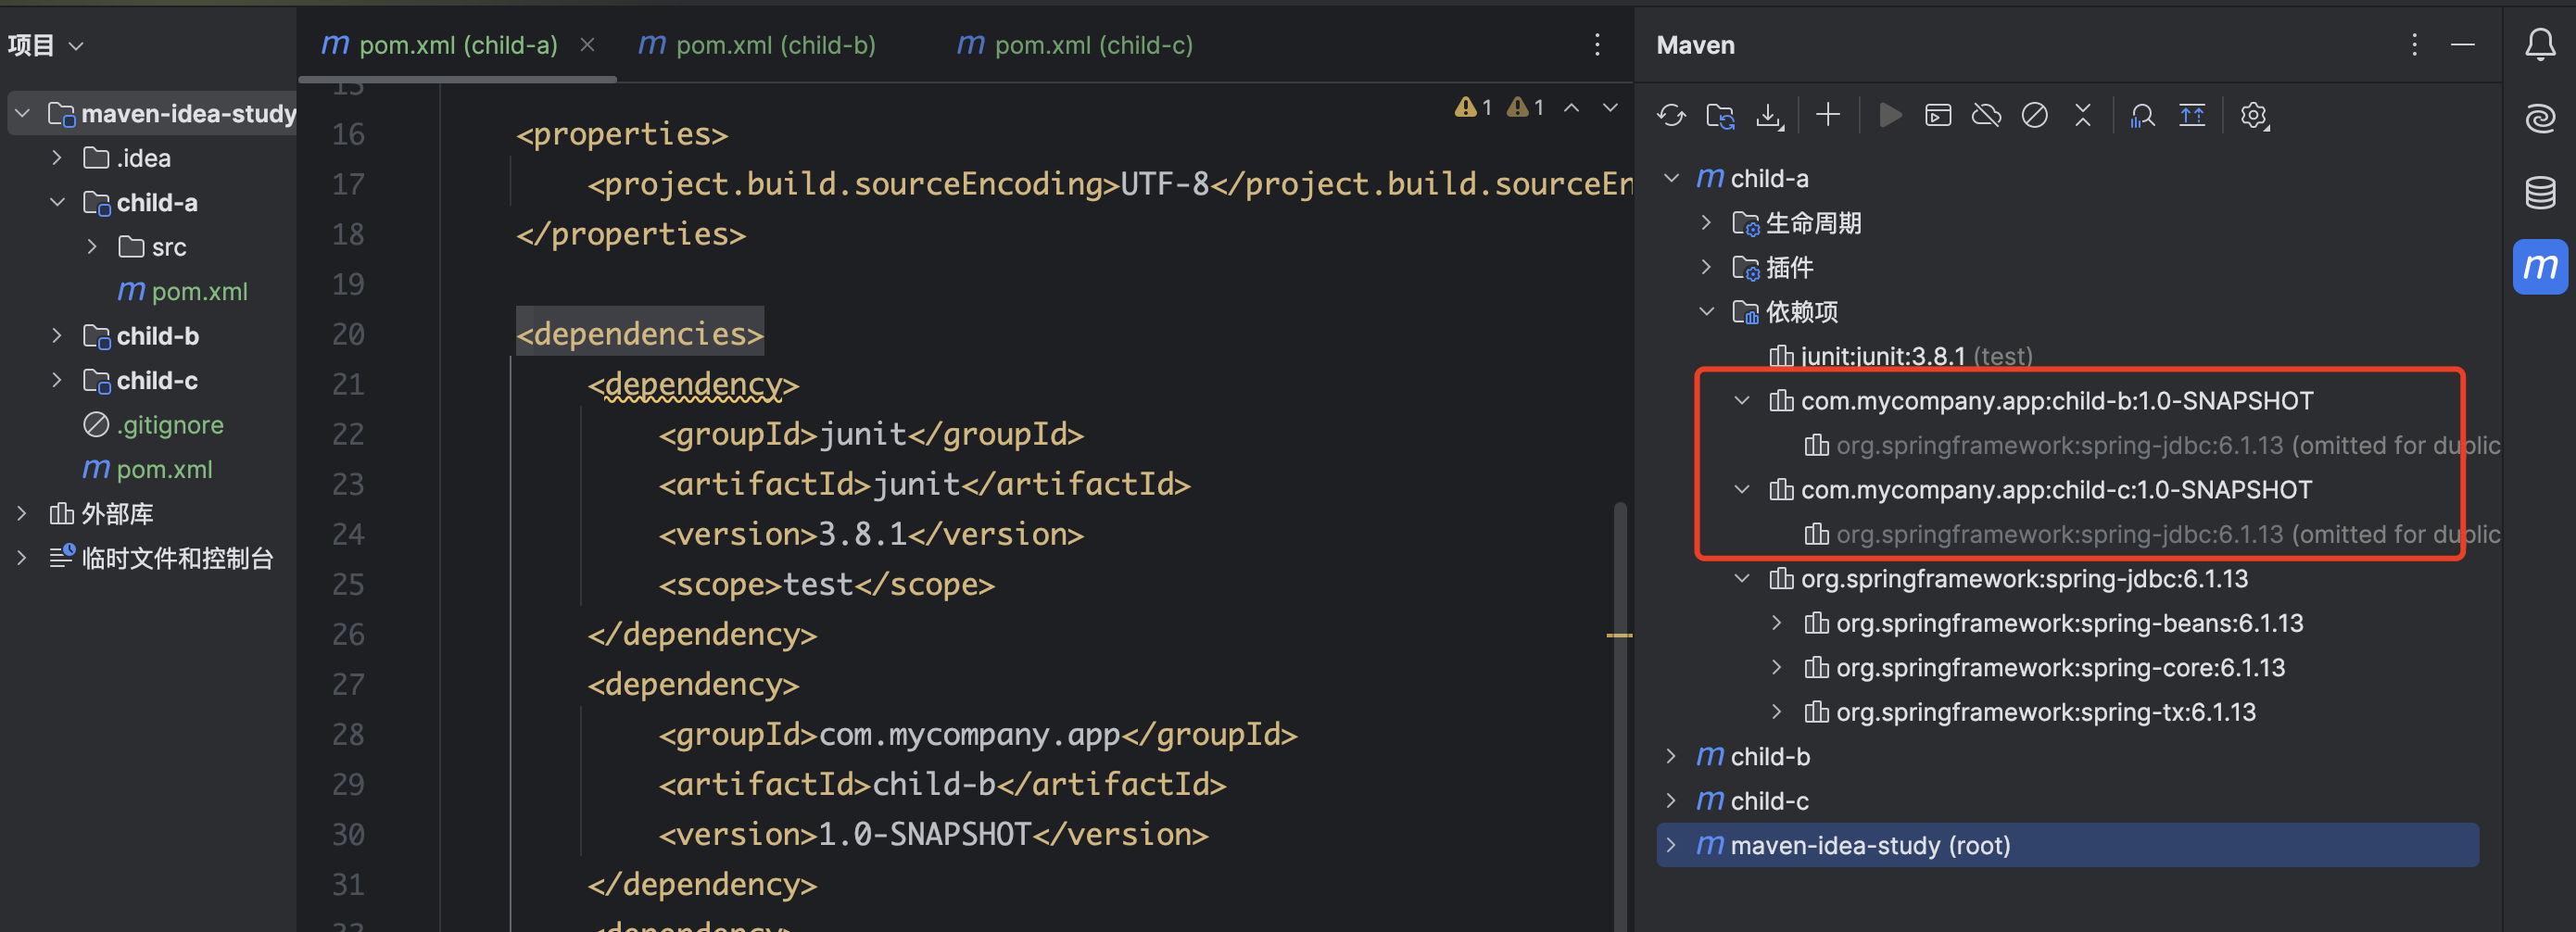Viewport: 2576px width, 932px height.
Task: Click the Reload All Maven Projects icon
Action: [1670, 116]
